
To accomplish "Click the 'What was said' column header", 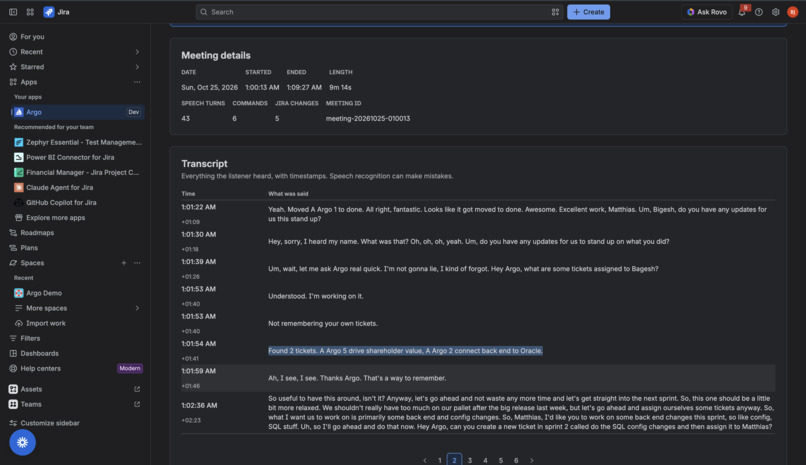I will click(x=288, y=194).
